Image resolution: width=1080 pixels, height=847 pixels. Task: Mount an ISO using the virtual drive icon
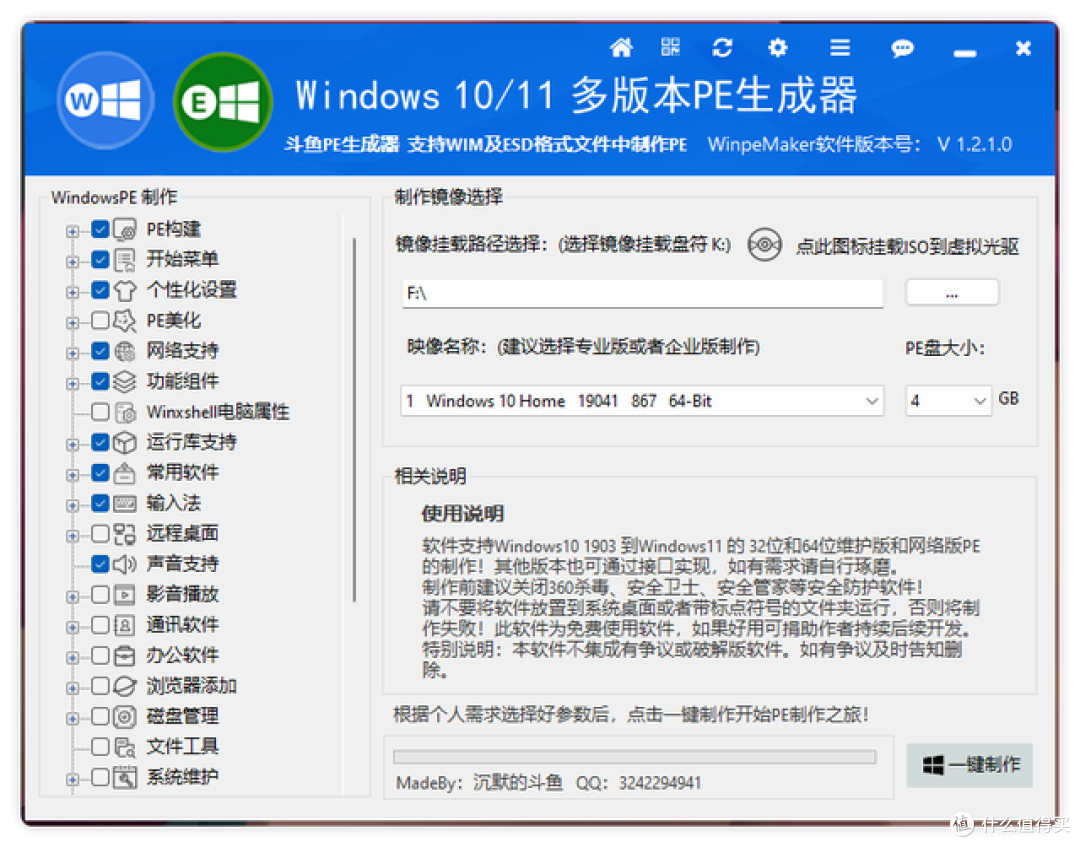pyautogui.click(x=764, y=245)
